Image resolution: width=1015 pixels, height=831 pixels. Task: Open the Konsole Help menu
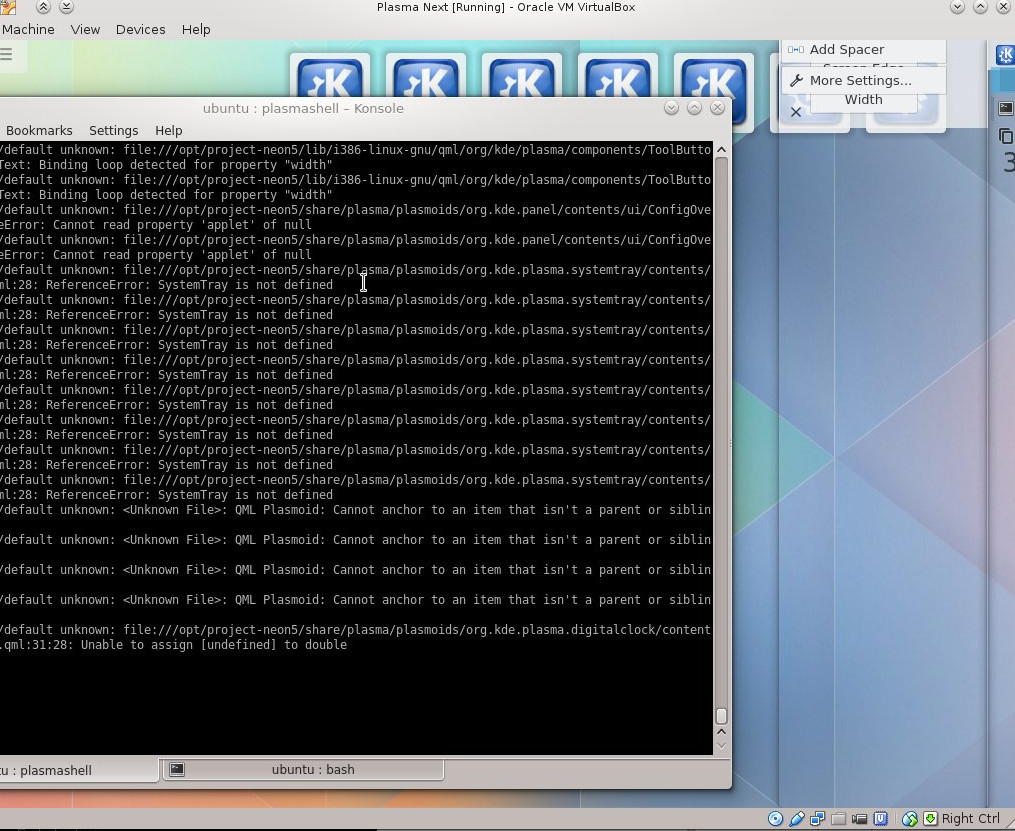pos(168,131)
